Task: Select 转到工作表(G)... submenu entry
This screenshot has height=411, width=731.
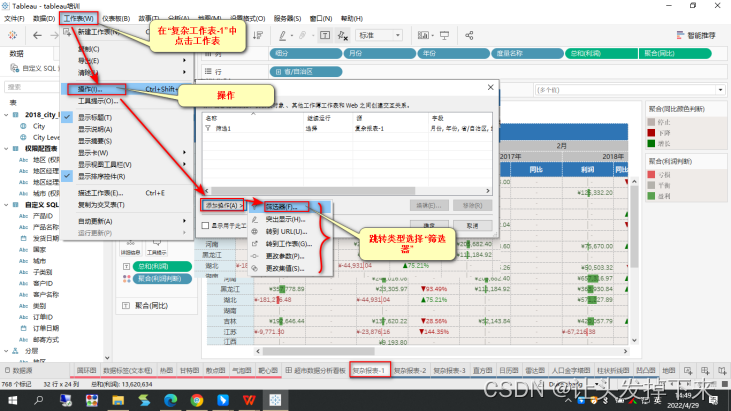Action: (x=289, y=244)
